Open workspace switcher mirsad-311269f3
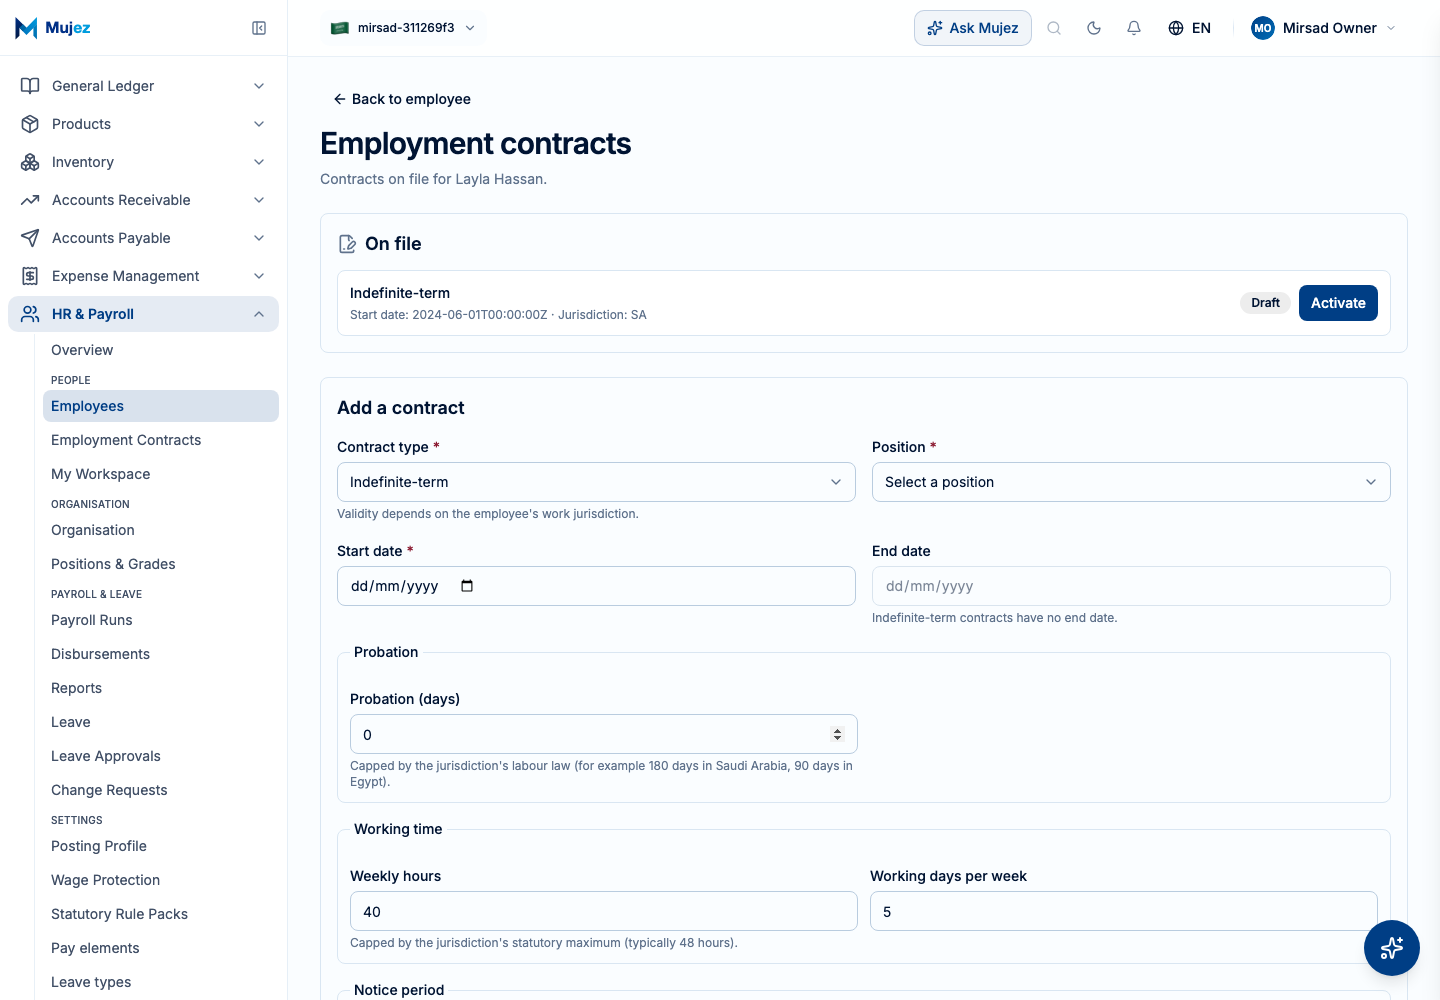 tap(404, 28)
